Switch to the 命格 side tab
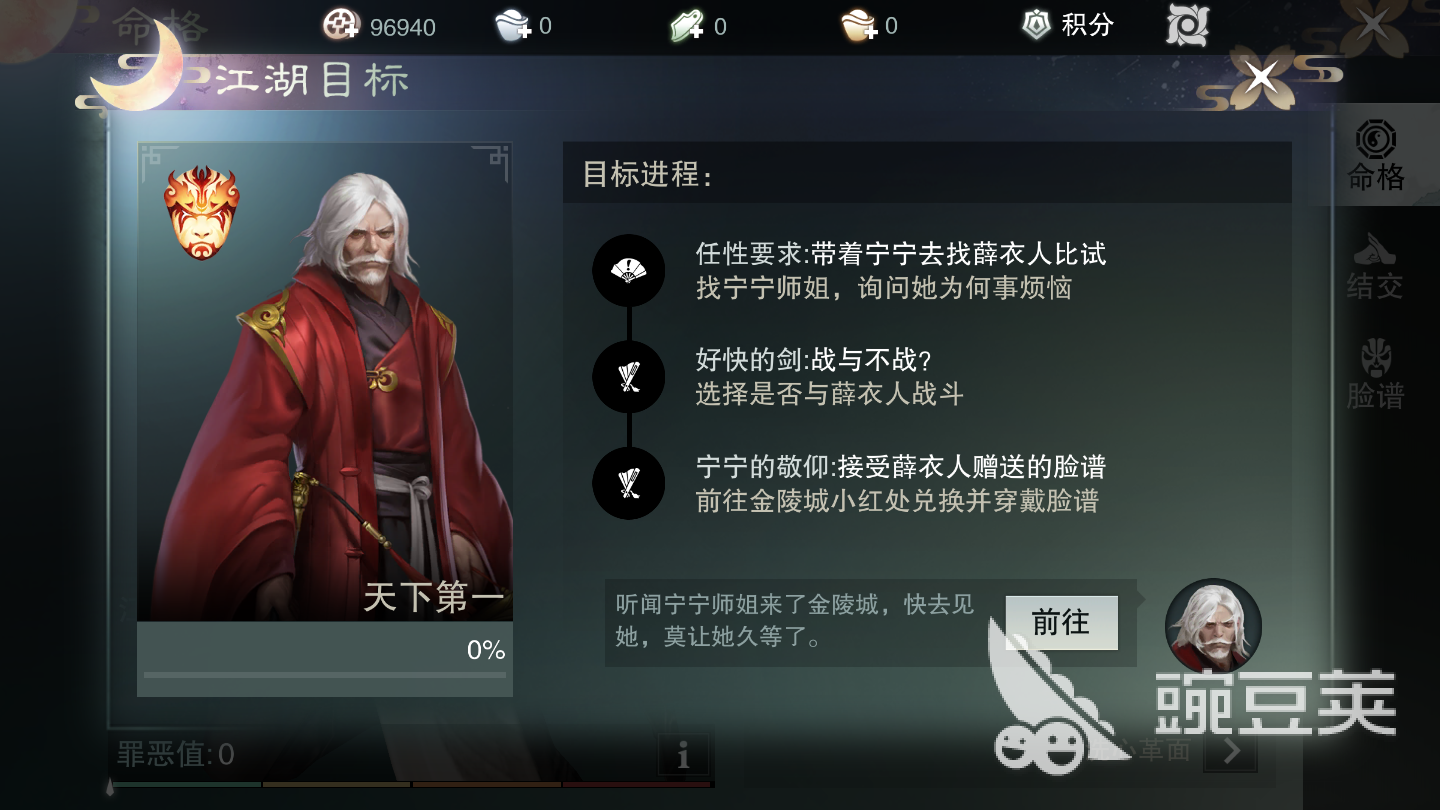Screen dimensions: 1440x810 click(x=1376, y=156)
